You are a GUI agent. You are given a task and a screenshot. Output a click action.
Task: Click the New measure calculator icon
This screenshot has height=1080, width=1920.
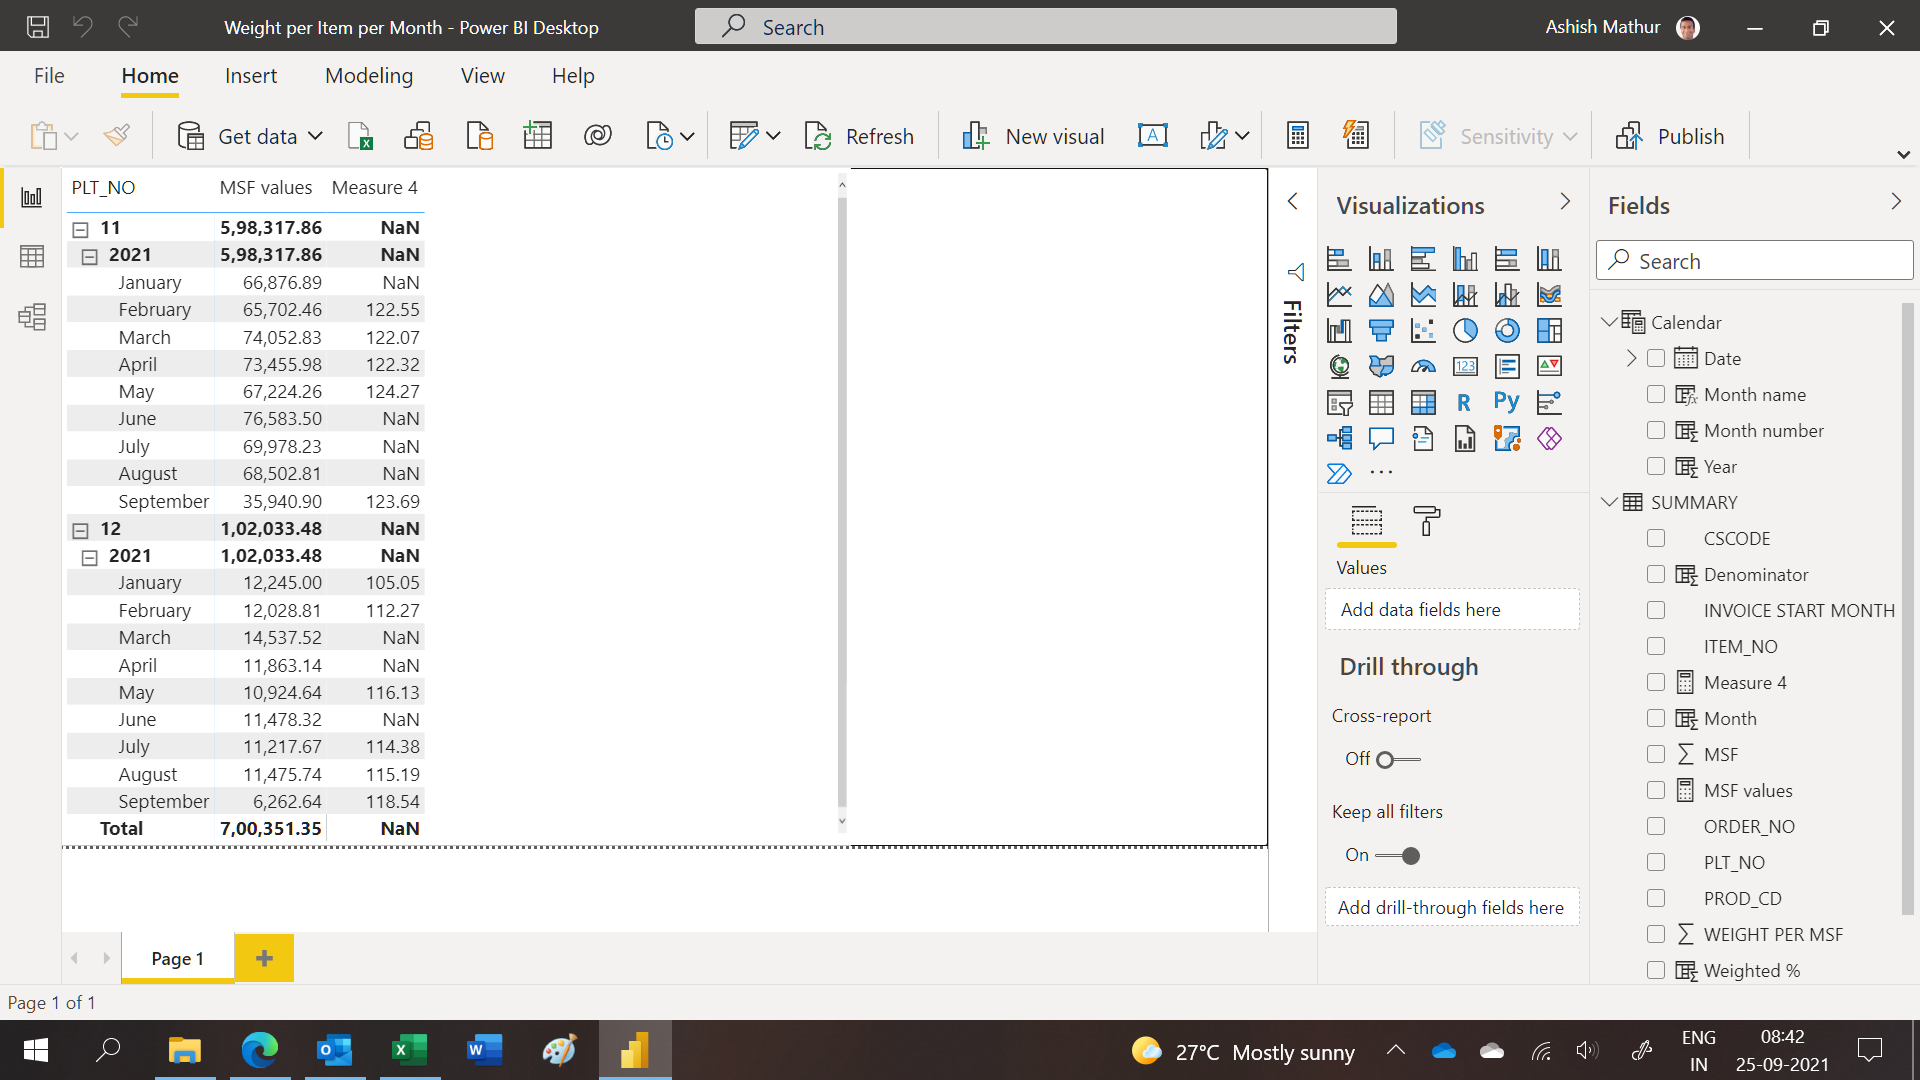(x=1298, y=136)
